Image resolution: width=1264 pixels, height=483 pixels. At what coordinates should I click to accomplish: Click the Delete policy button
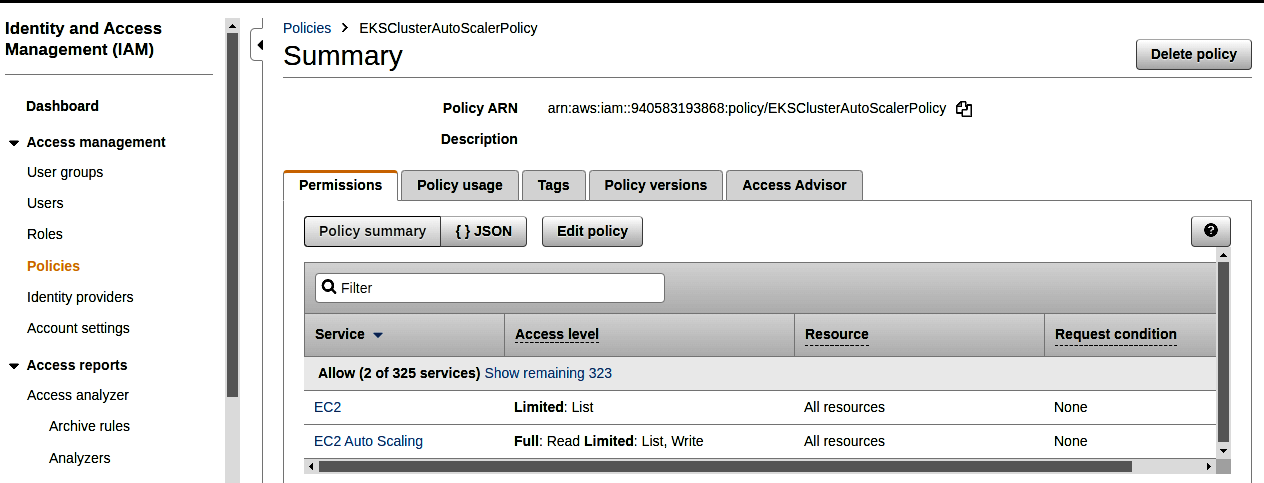1194,54
